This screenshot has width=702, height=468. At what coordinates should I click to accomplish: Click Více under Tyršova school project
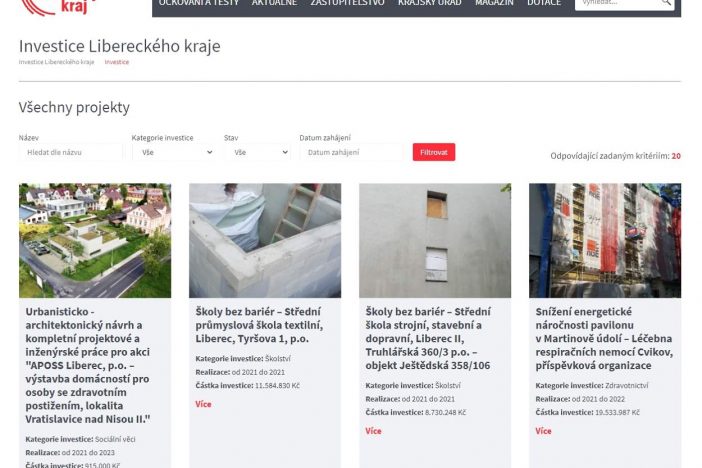pyautogui.click(x=204, y=404)
